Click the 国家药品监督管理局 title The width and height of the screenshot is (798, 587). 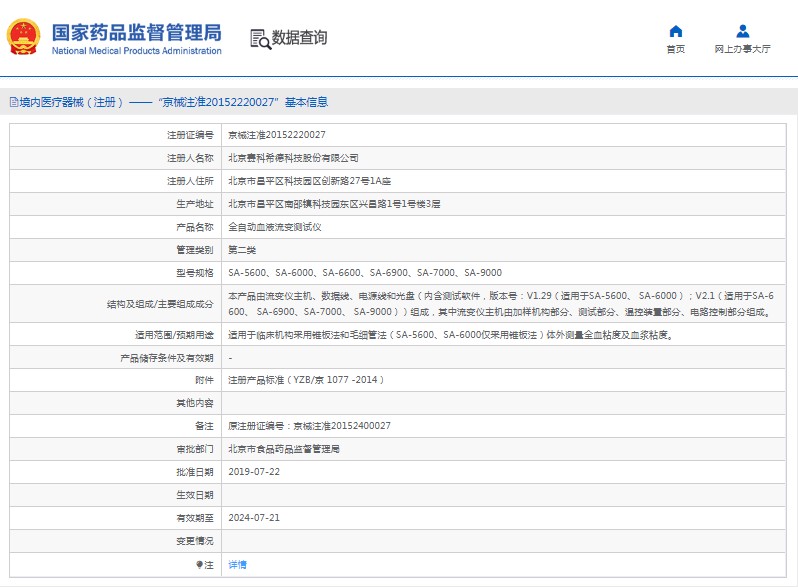(x=136, y=33)
